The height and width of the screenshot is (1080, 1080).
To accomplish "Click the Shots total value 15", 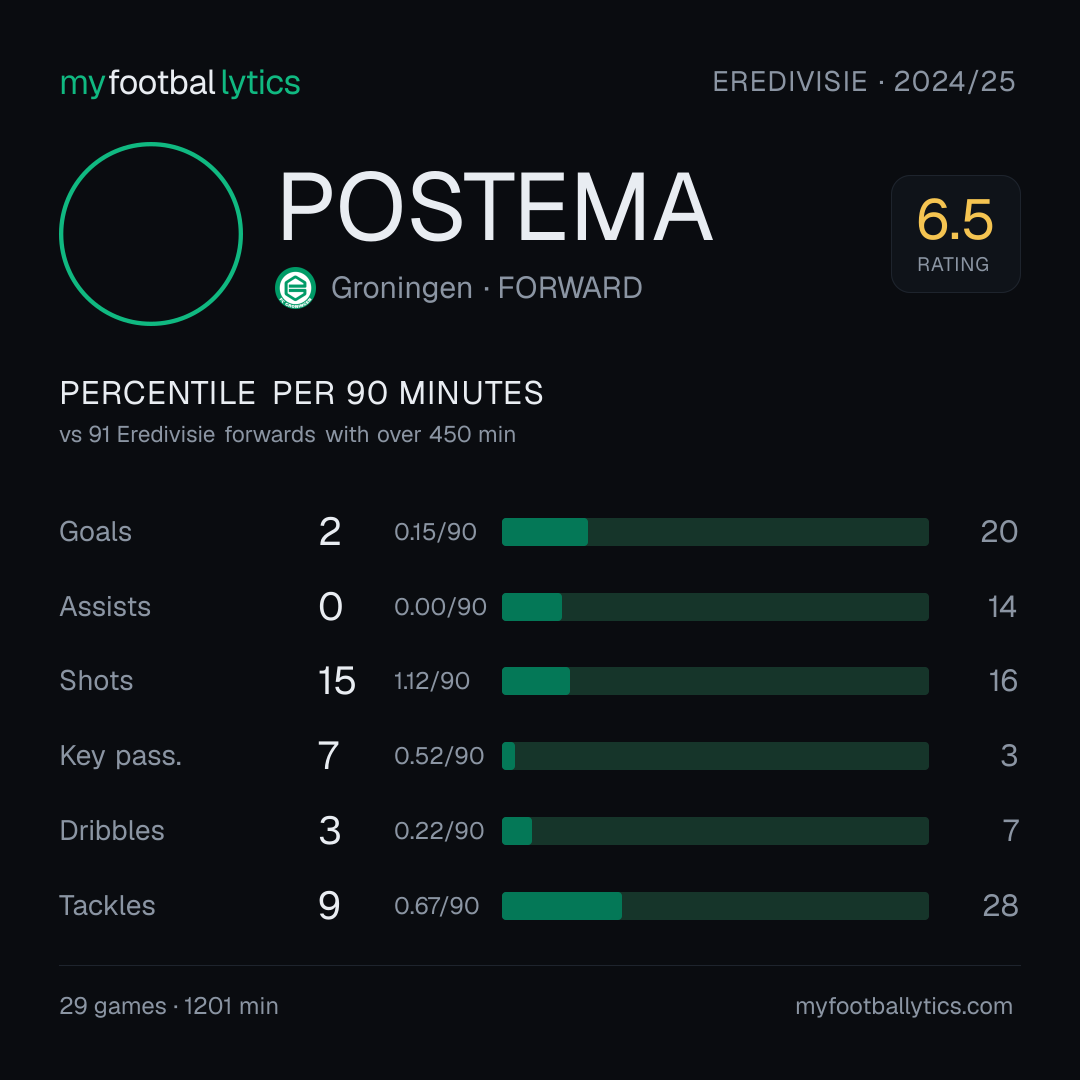I will click(337, 681).
